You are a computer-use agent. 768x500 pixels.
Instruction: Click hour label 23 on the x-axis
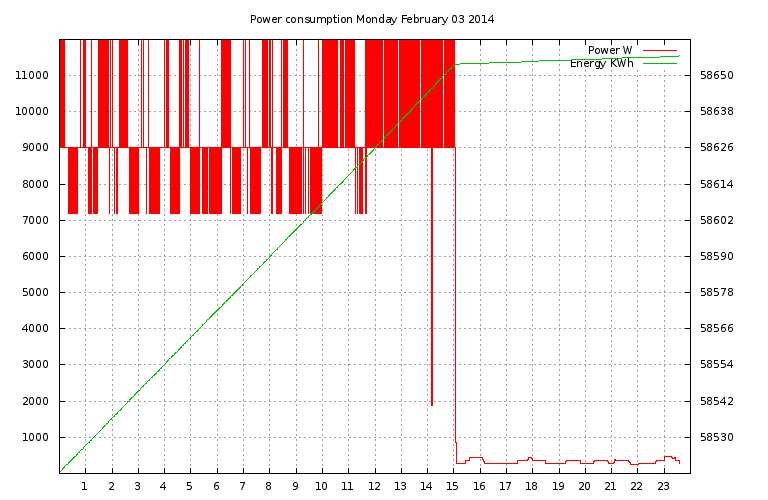(663, 486)
